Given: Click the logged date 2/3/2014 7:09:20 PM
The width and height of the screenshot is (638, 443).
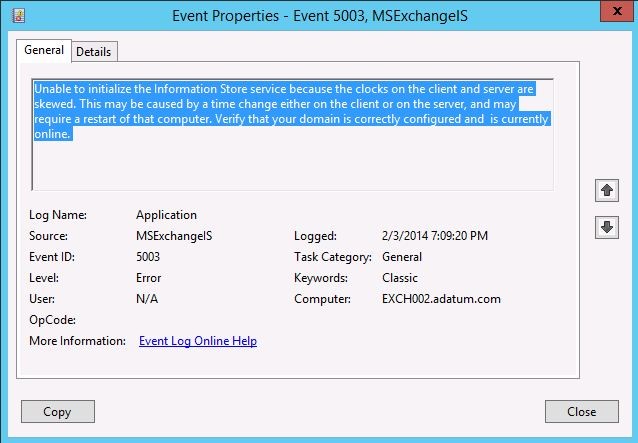Looking at the screenshot, I should click(435, 236).
